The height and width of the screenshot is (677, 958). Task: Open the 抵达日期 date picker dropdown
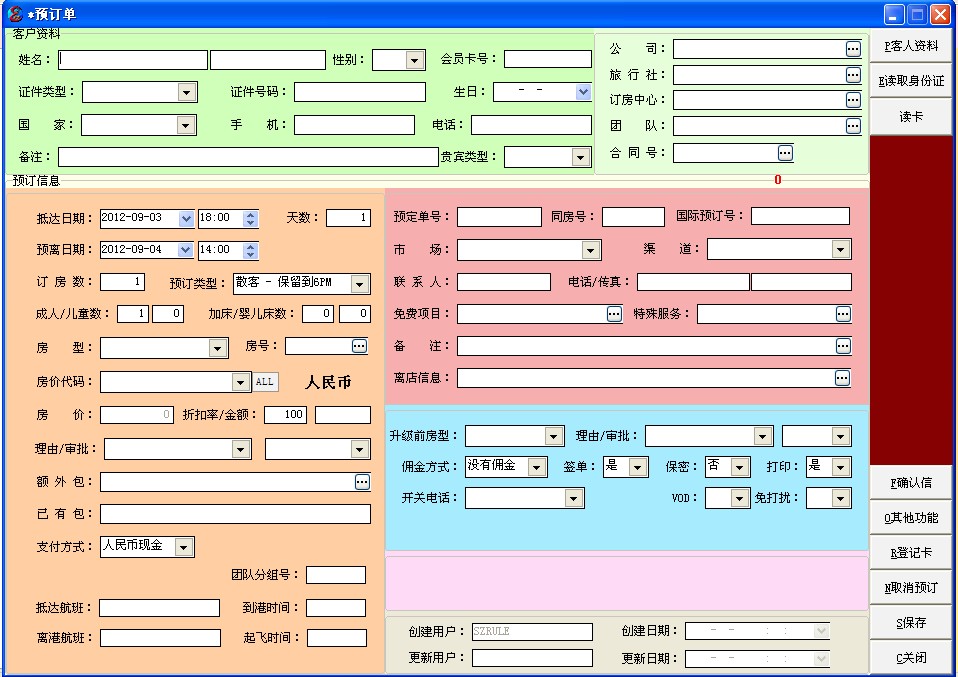coord(185,218)
